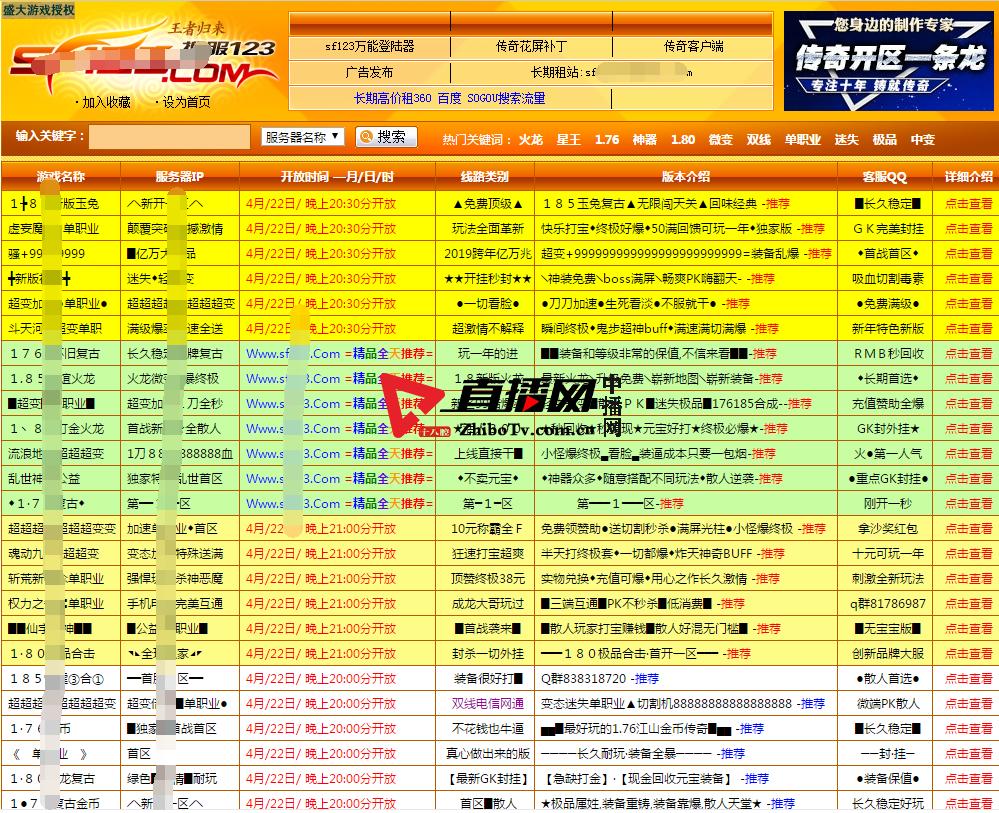Select the 1.76 hot keyword
Screen dimensions: 999x813
click(x=608, y=140)
